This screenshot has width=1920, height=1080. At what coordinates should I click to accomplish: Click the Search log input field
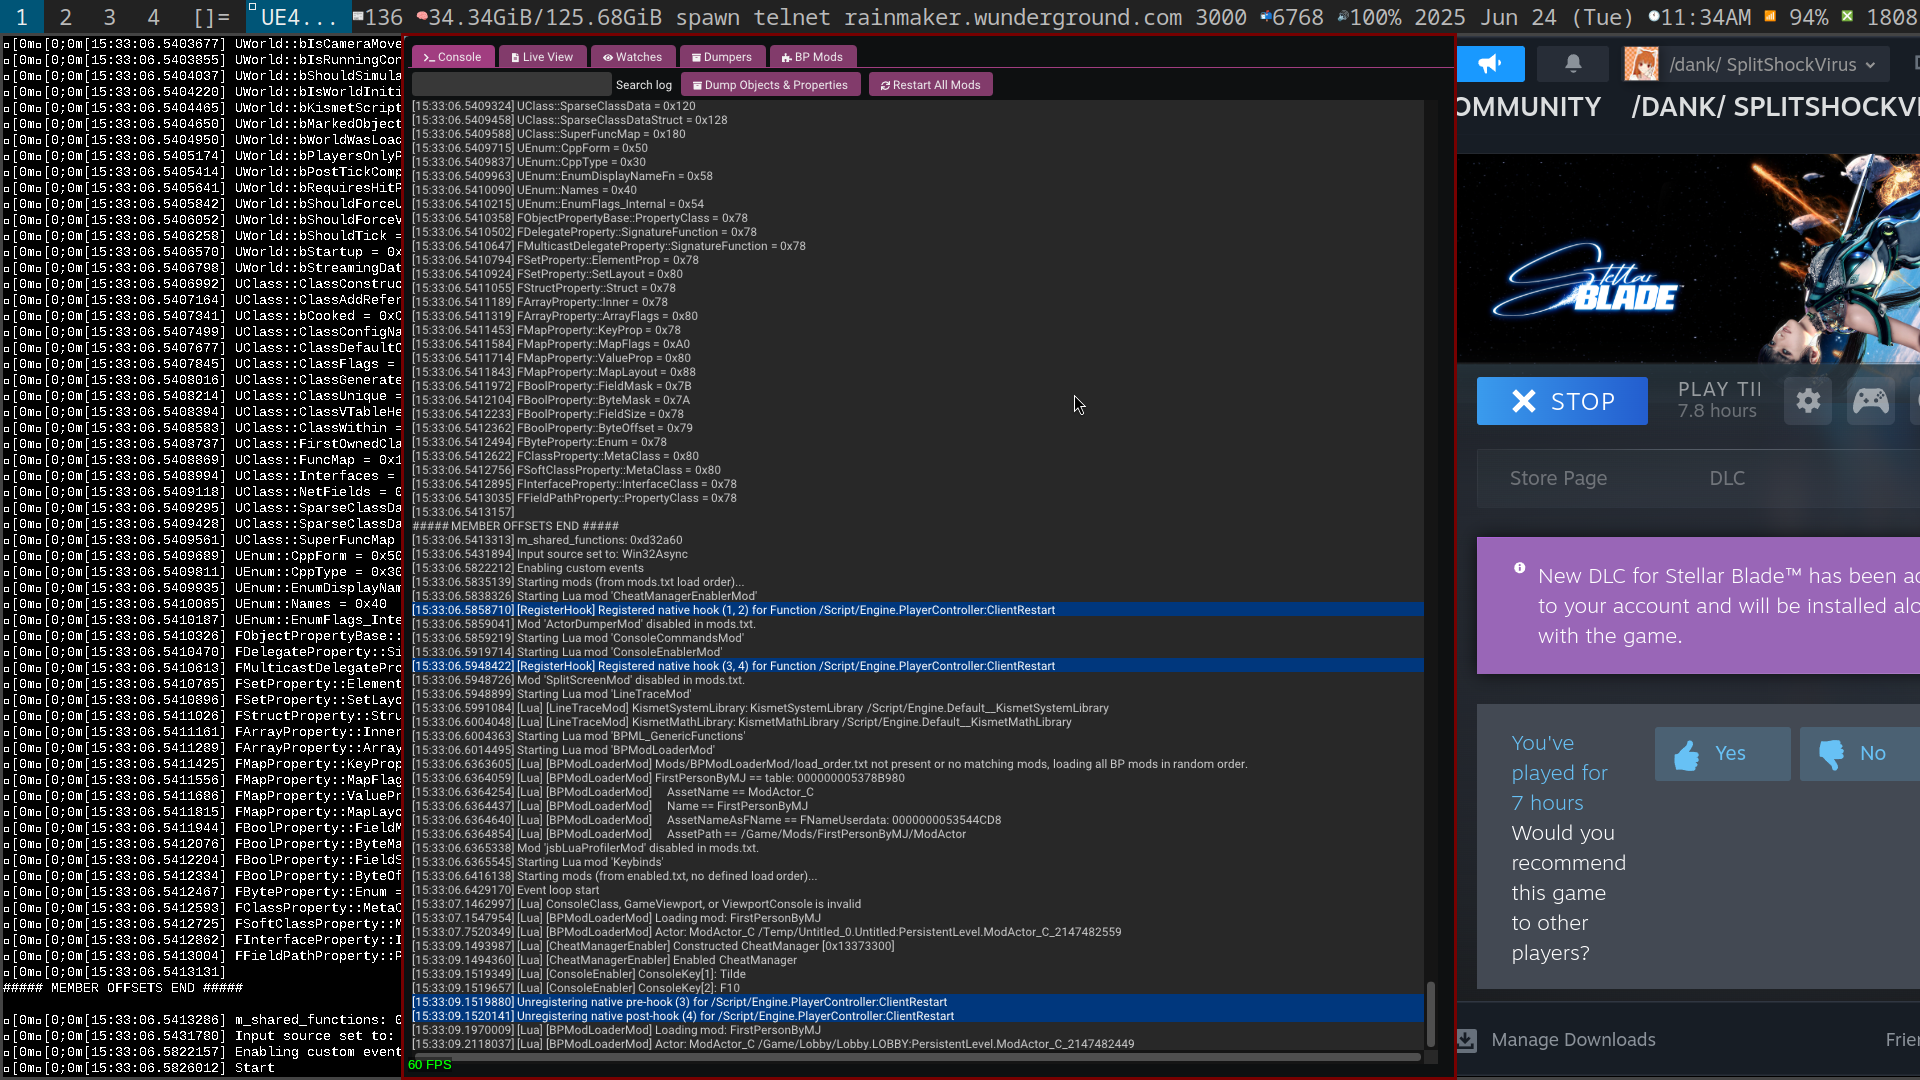(x=511, y=85)
